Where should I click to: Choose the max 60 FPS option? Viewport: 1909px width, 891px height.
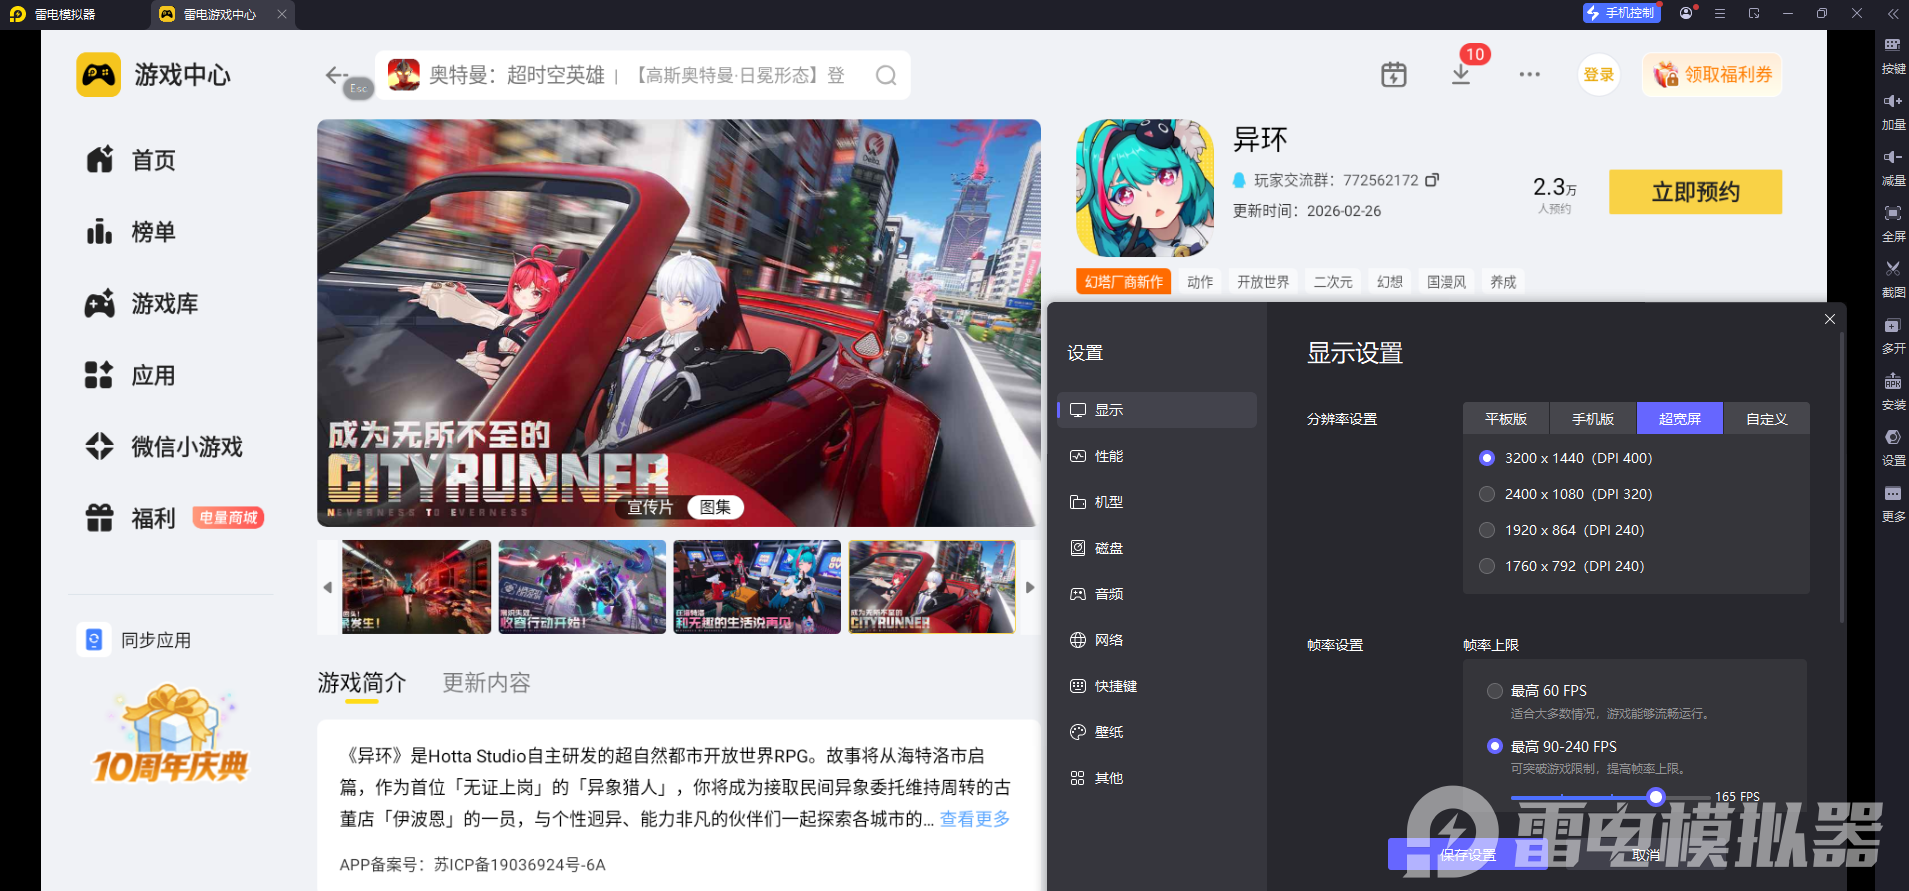coord(1495,691)
